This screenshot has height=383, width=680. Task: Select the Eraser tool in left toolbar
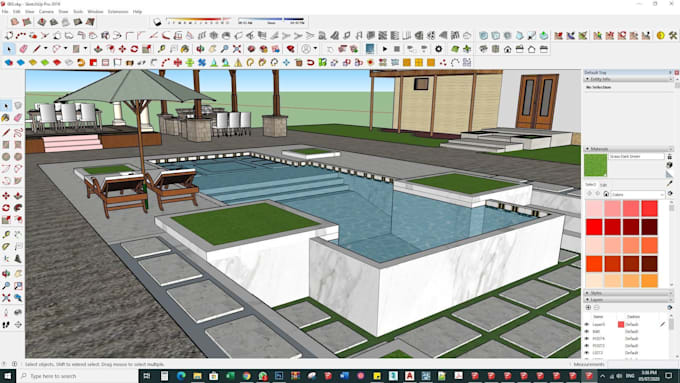point(18,117)
